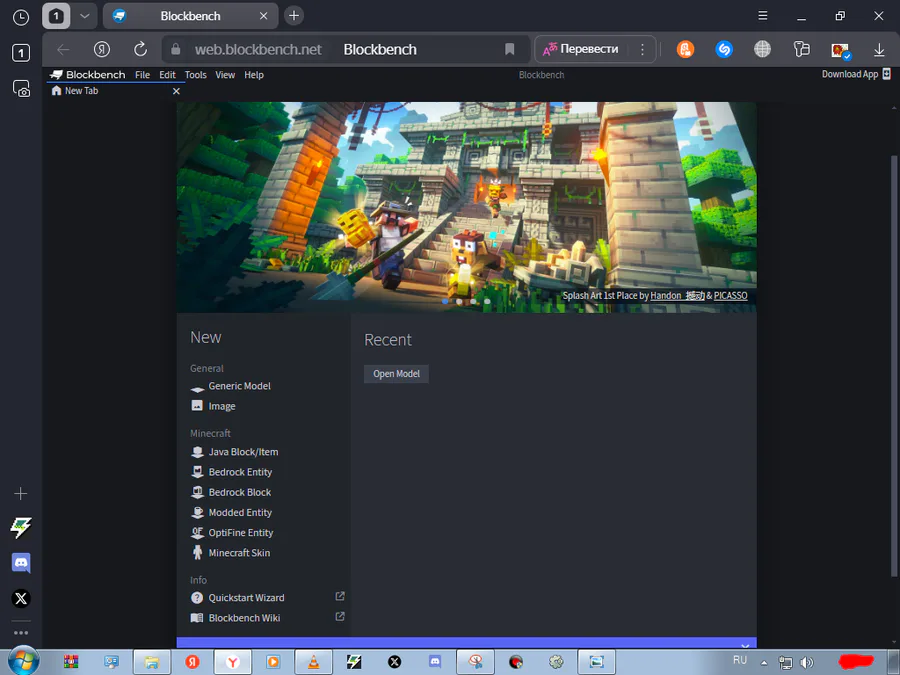The height and width of the screenshot is (675, 900).
Task: Open VLC from the taskbar
Action: click(x=314, y=662)
